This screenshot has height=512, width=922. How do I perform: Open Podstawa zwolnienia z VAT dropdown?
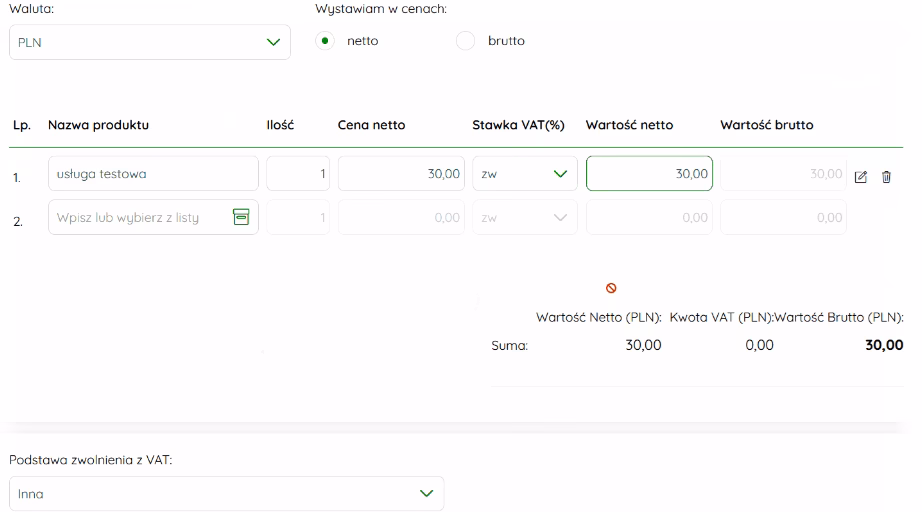pyautogui.click(x=226, y=494)
